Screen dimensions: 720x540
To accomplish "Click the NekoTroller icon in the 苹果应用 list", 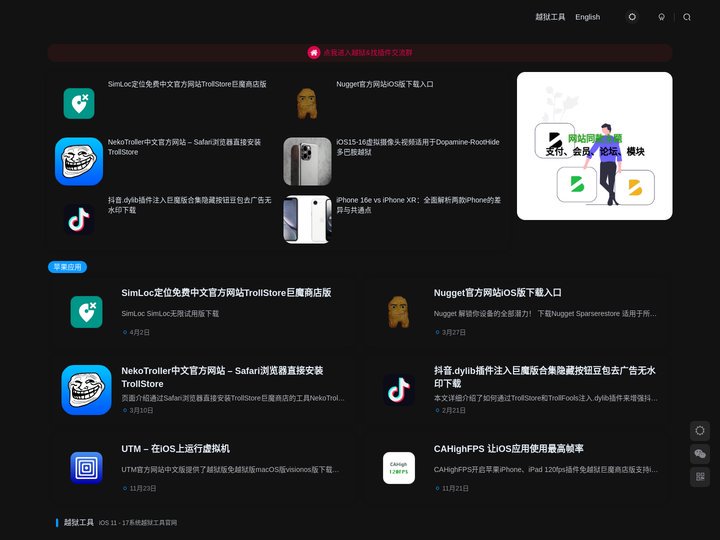I will click(x=86, y=390).
